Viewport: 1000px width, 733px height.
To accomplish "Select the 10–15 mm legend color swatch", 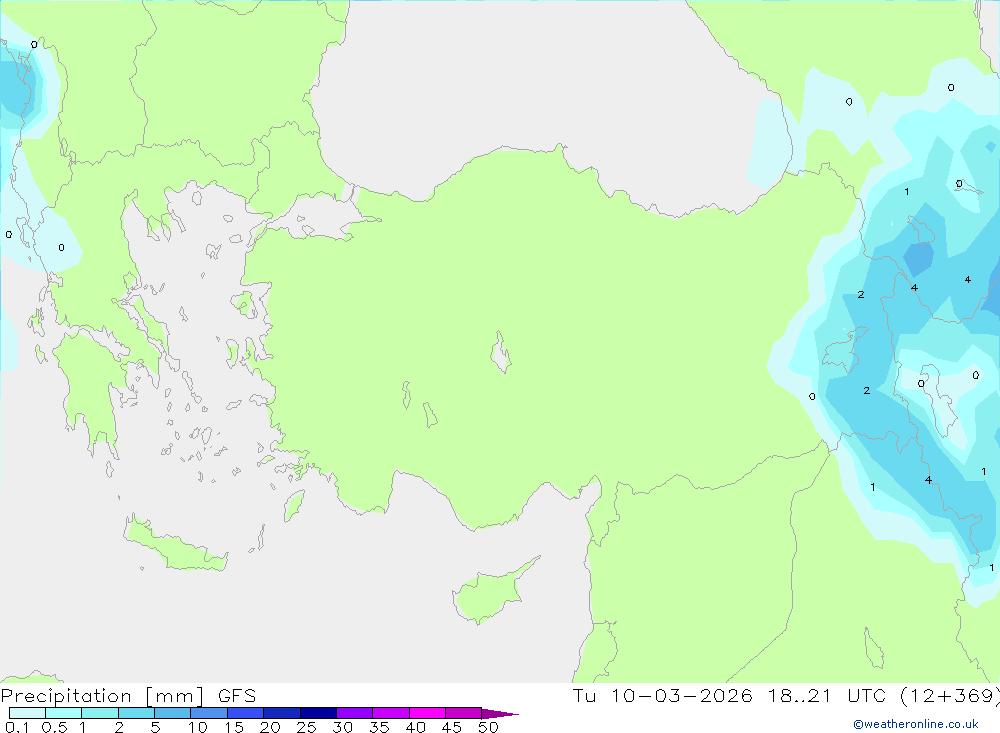I will click(209, 713).
